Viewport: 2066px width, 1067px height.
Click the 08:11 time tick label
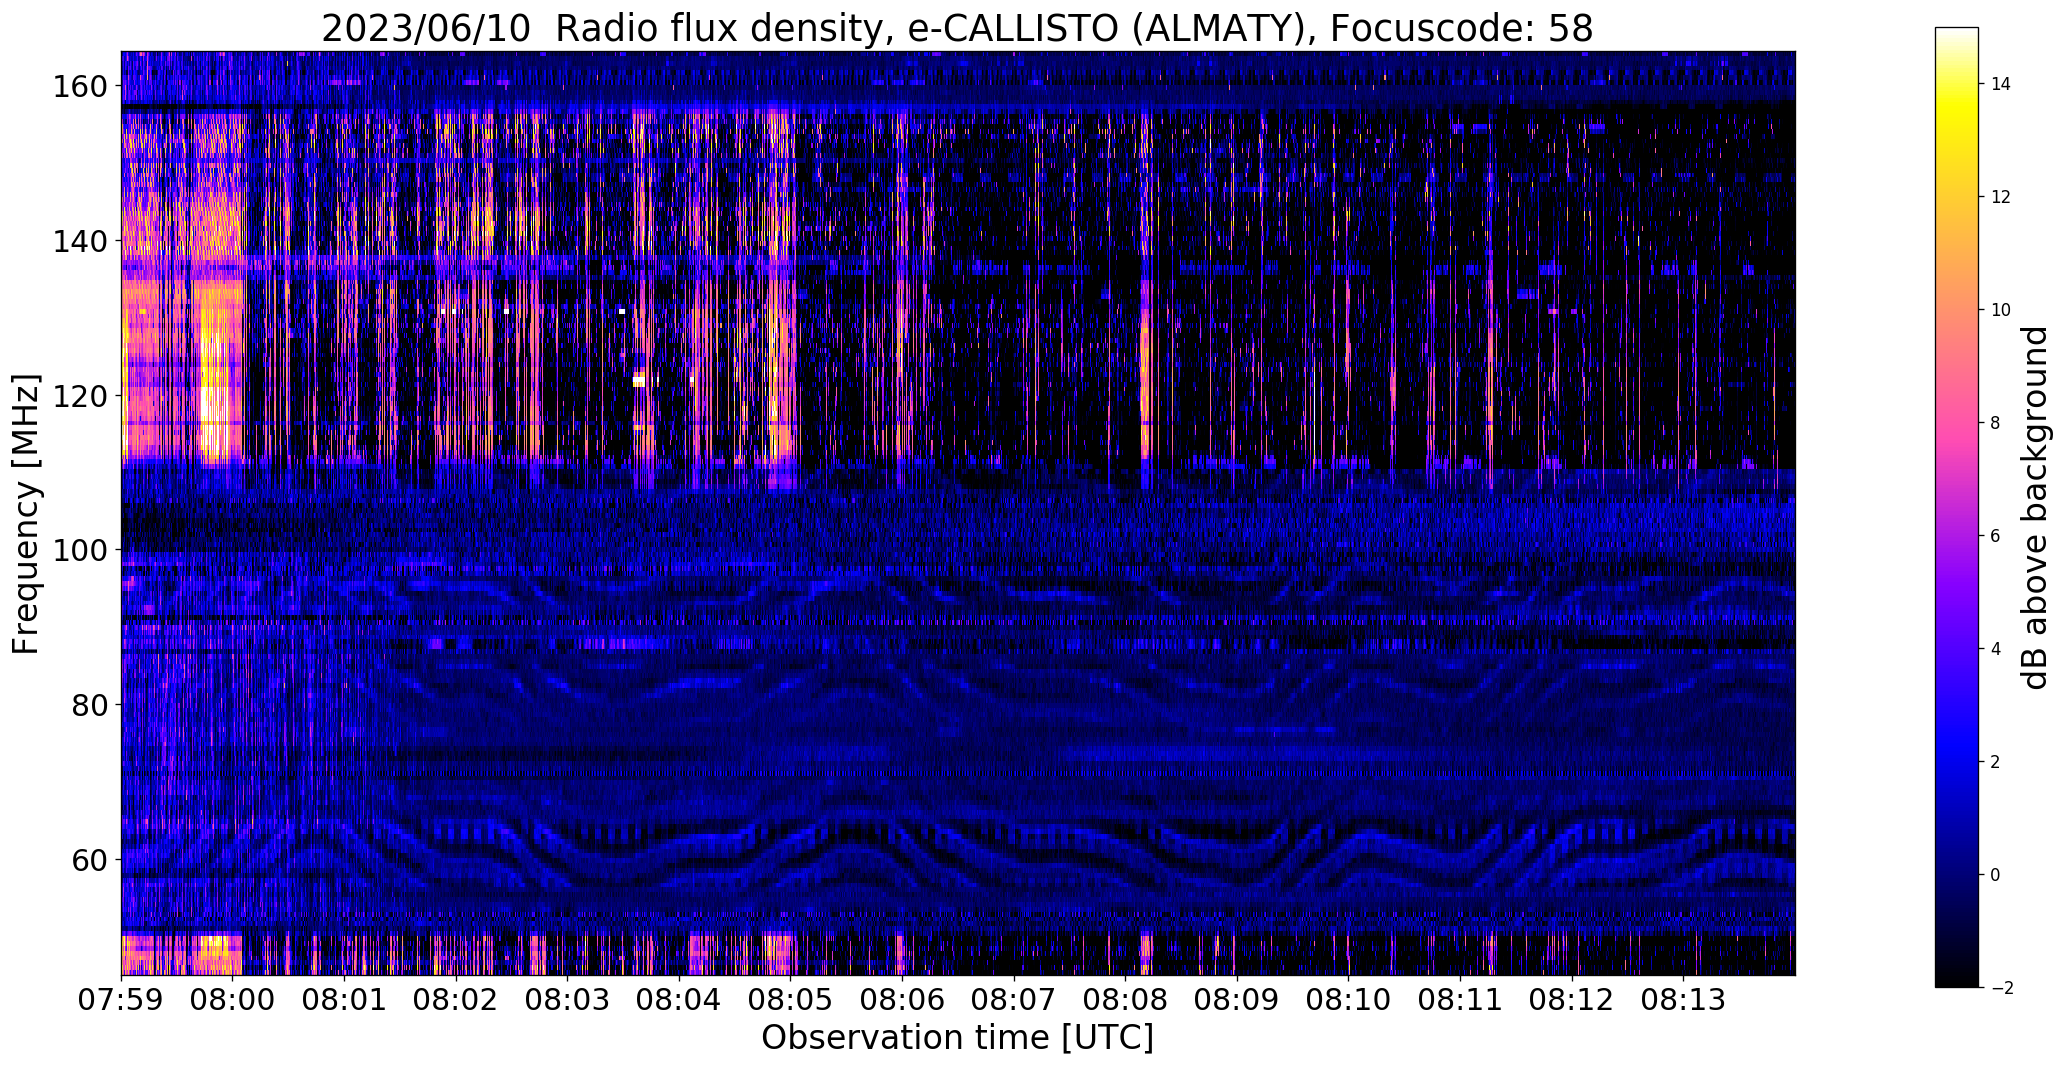coord(1460,1001)
